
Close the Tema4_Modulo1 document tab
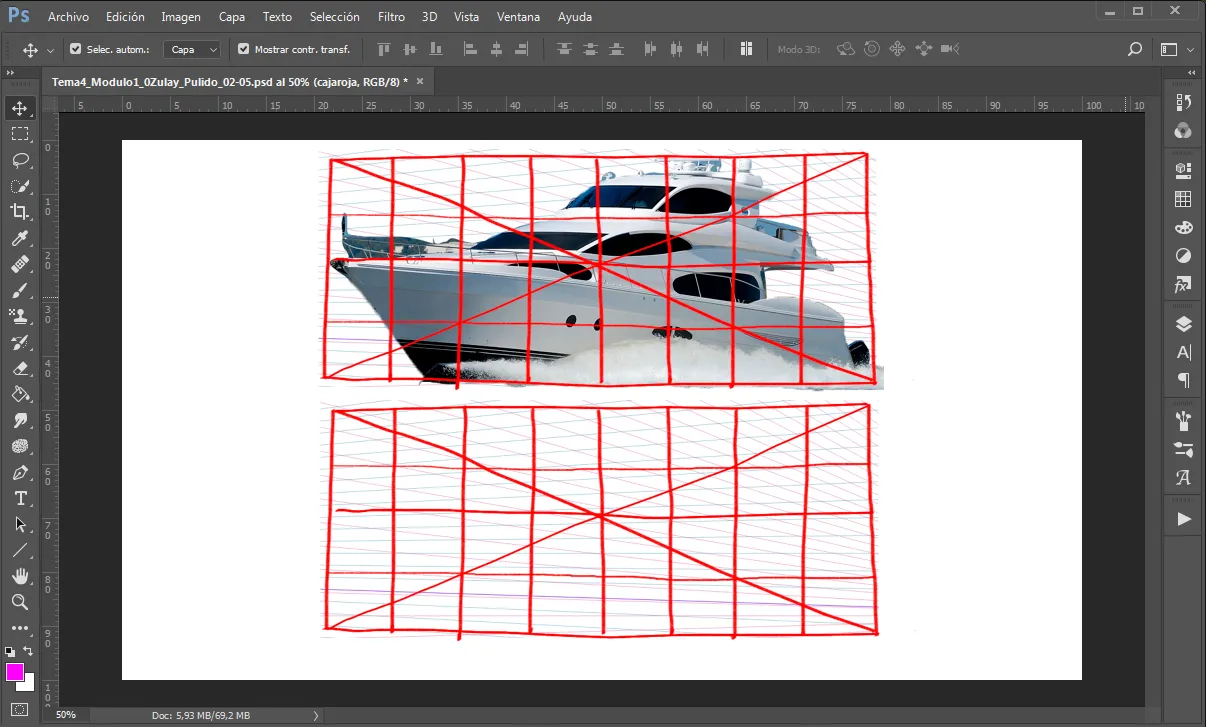(420, 81)
